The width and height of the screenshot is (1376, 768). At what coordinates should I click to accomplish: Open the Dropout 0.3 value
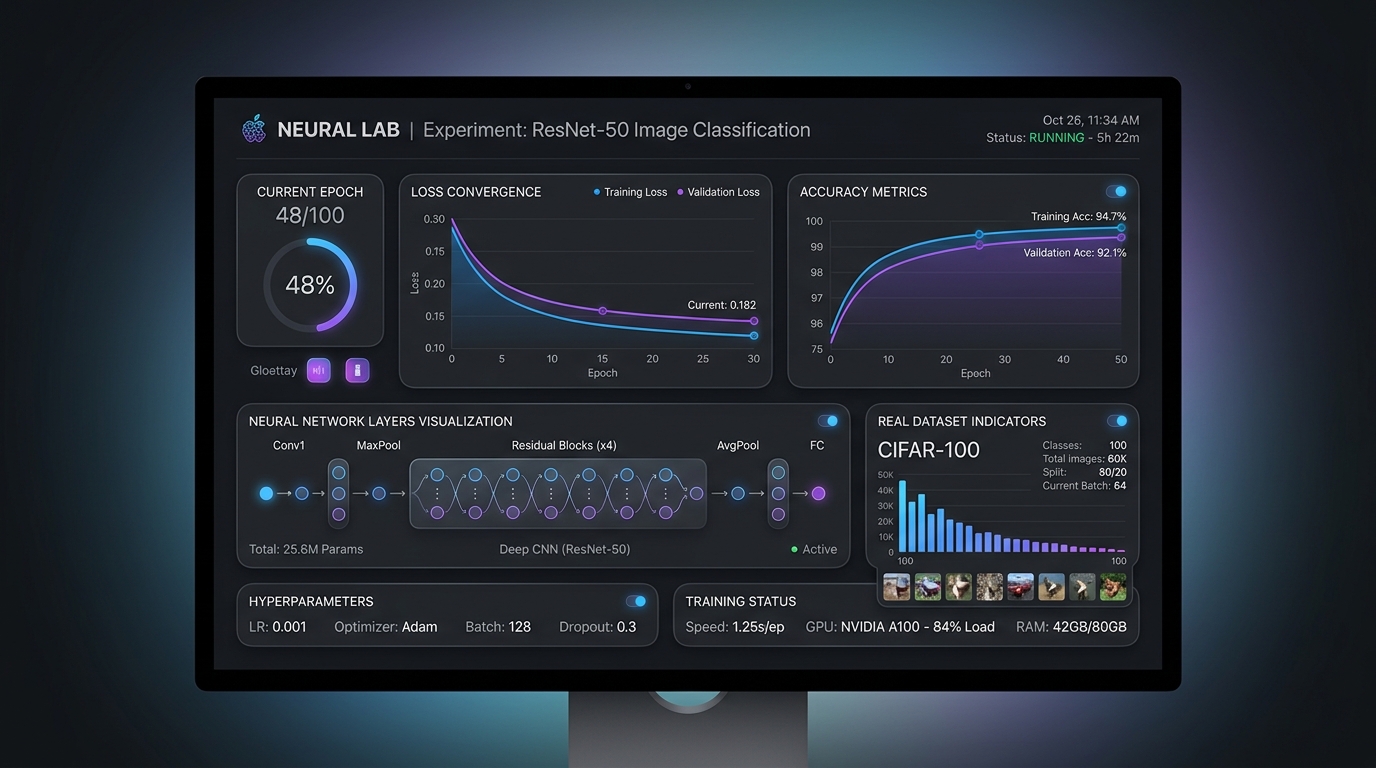click(x=598, y=627)
